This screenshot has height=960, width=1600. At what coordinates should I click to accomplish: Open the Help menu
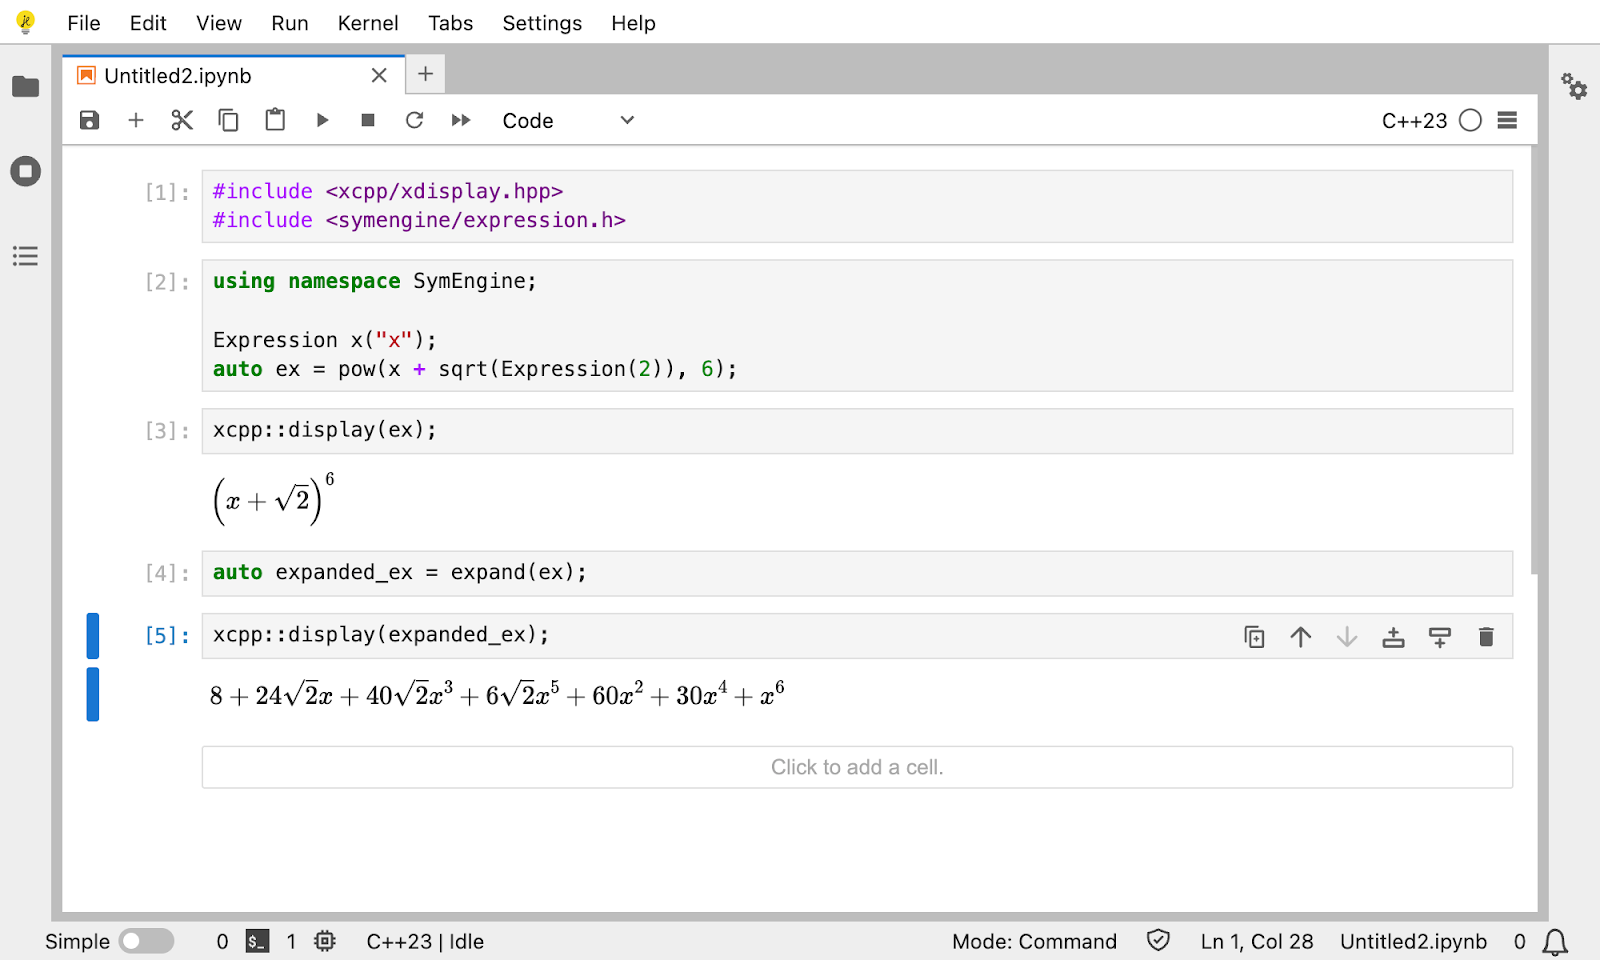coord(634,23)
